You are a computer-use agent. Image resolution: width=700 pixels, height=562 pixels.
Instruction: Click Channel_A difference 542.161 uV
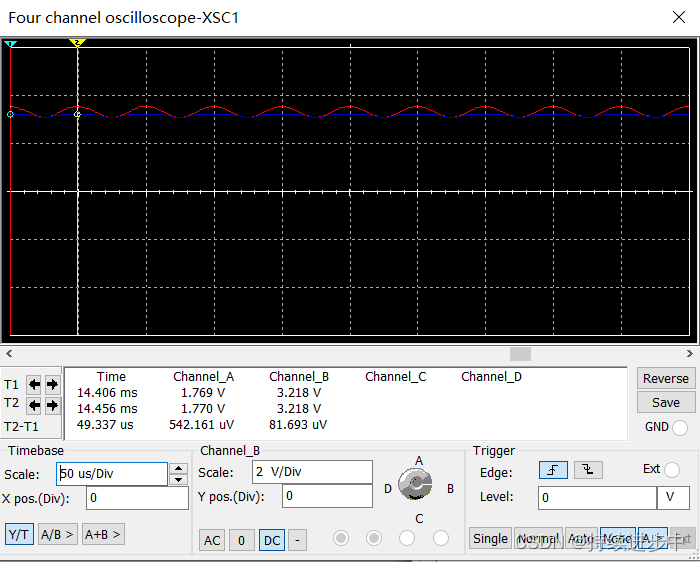click(201, 425)
